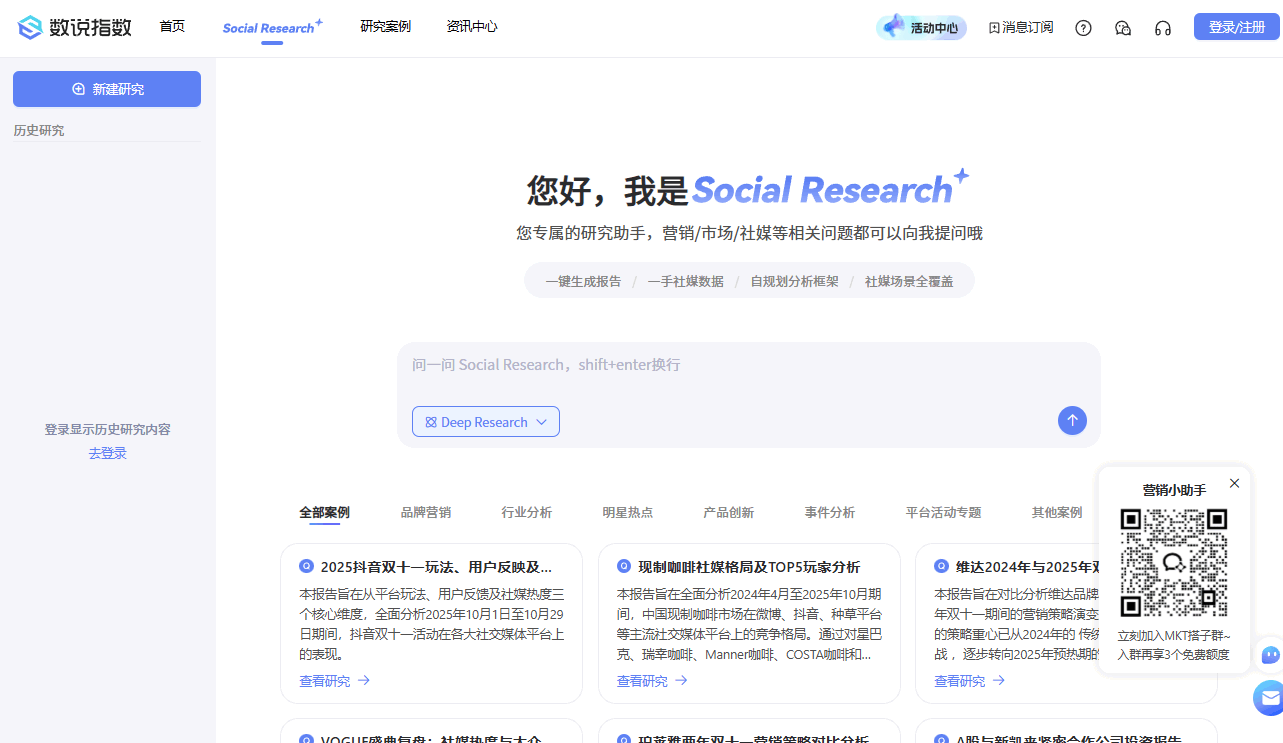1283x743 pixels.
Task: Click the 去登录 link in sidebar
Action: [107, 453]
